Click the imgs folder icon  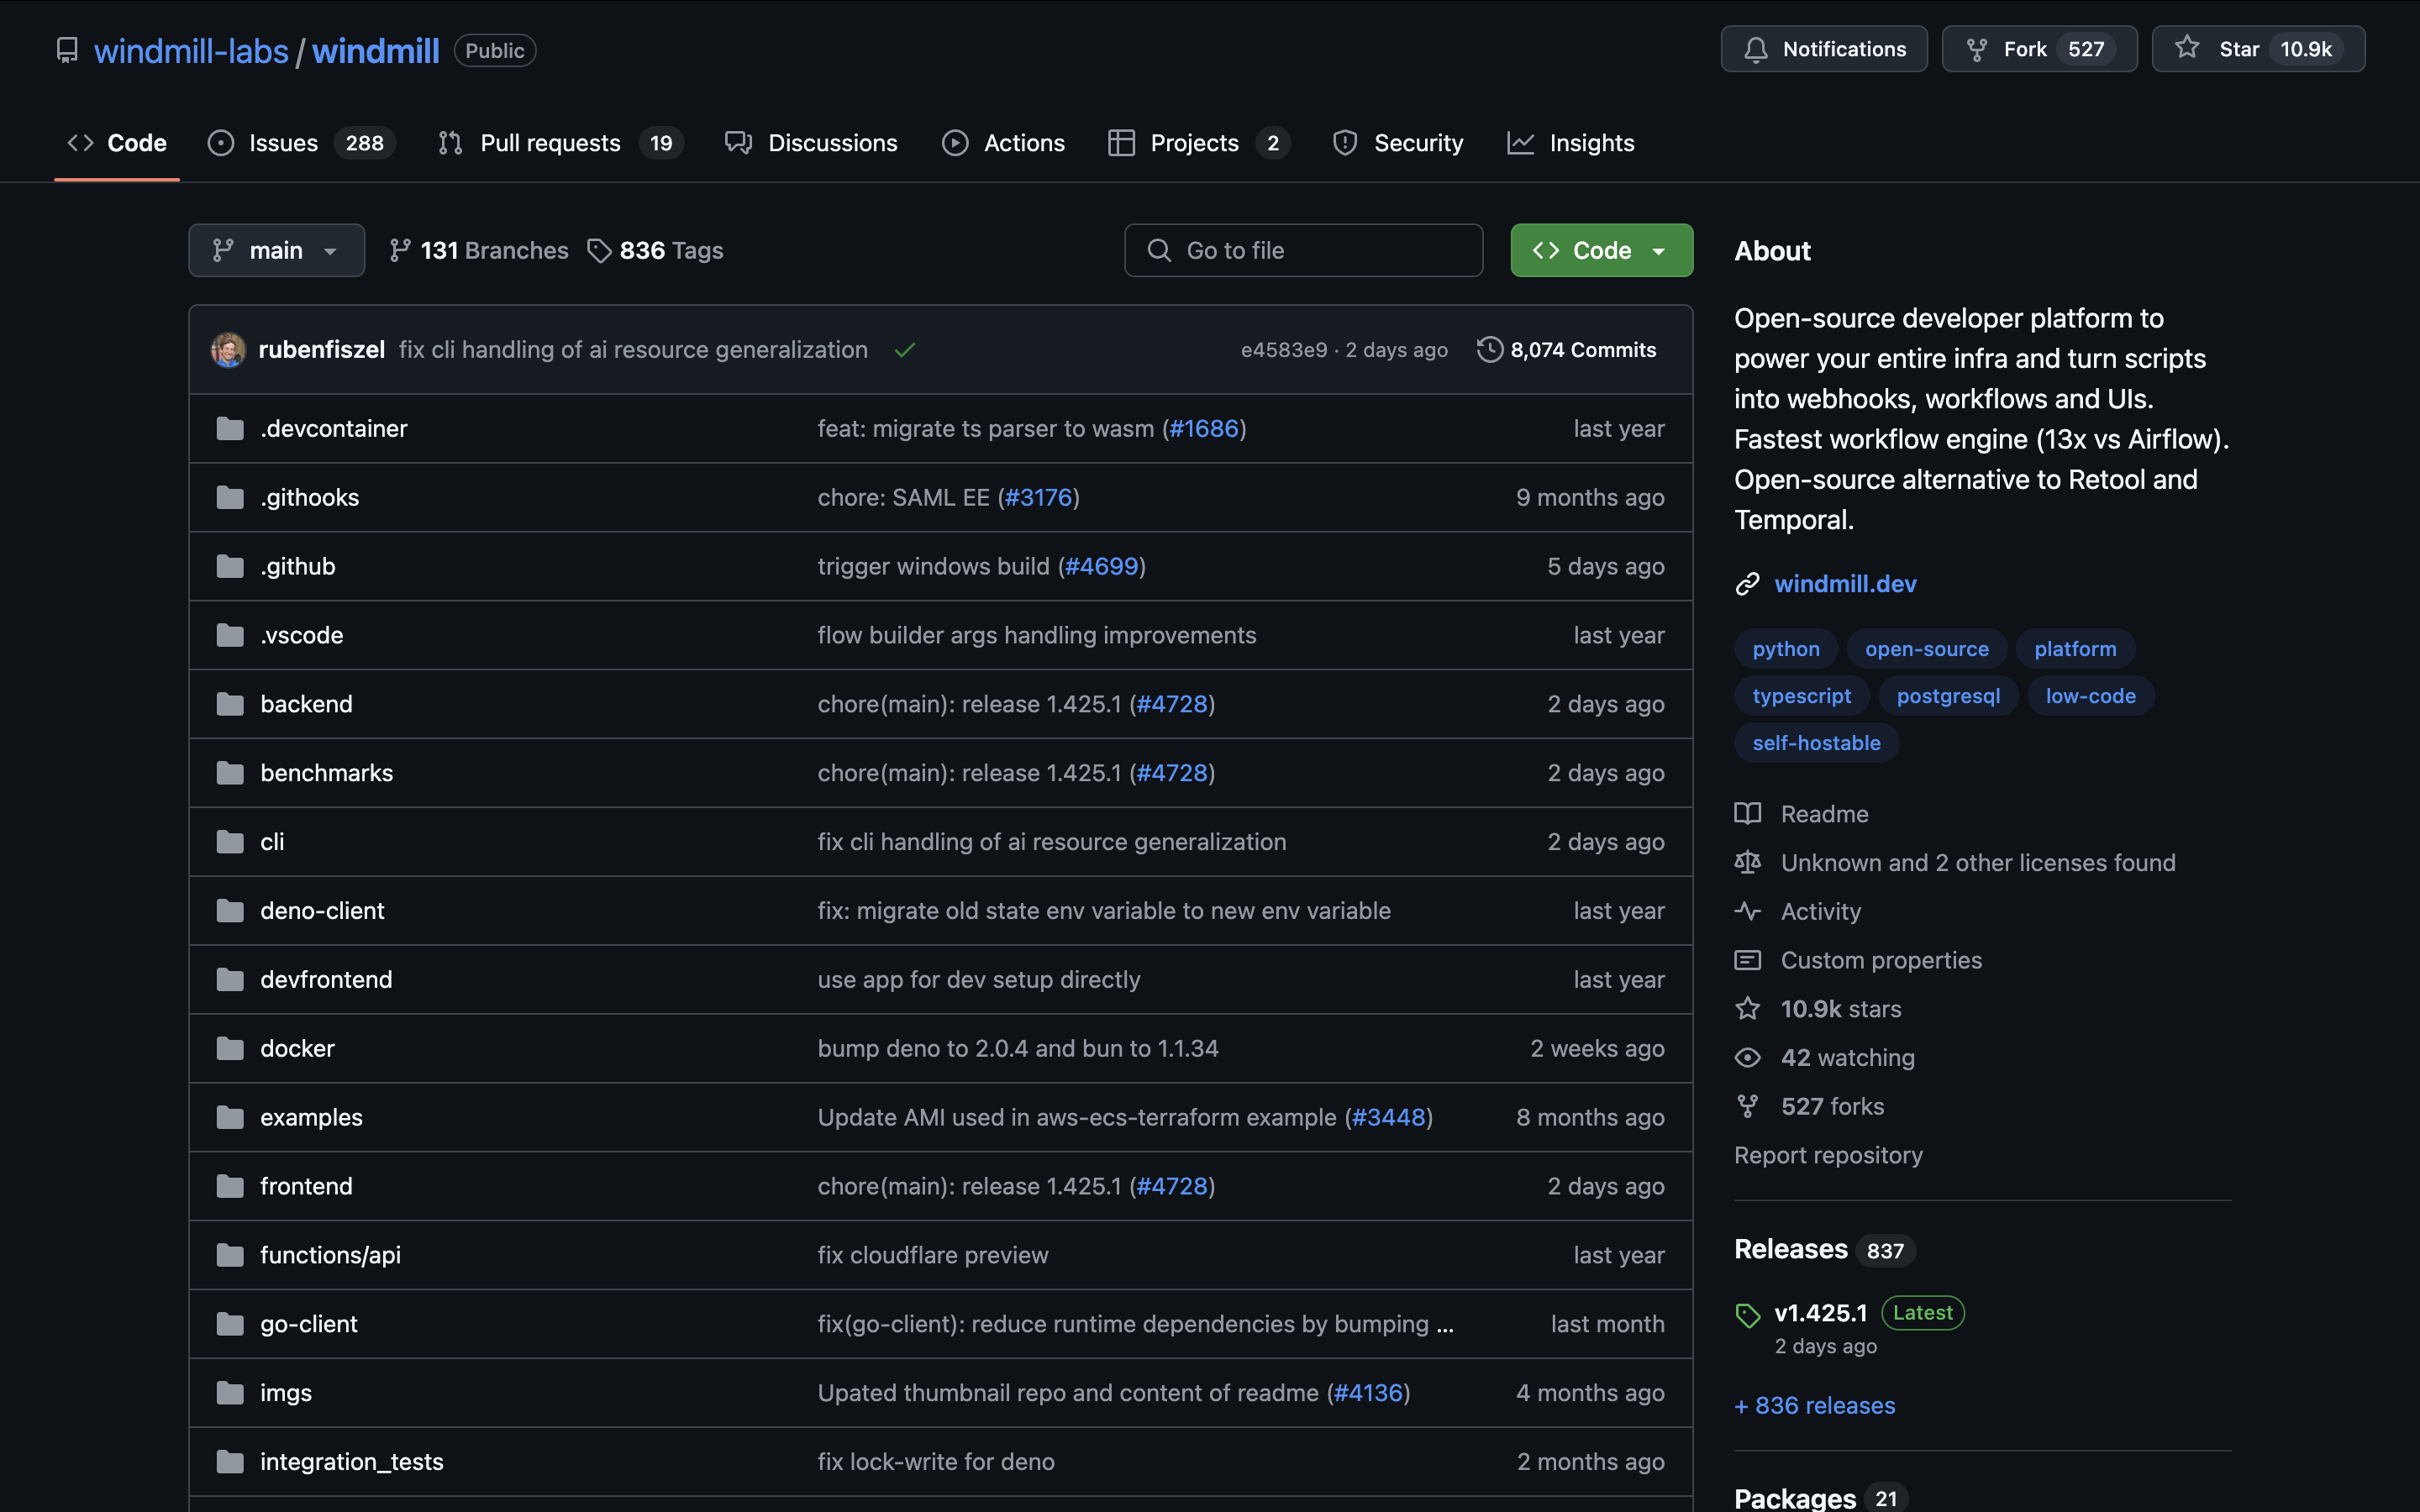tap(230, 1393)
